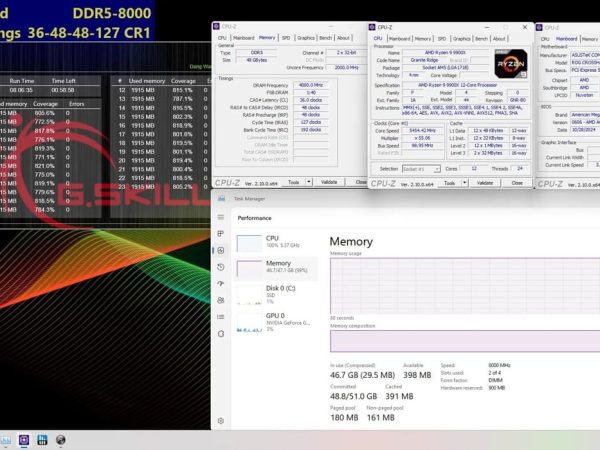Switch to Graphics tab in front CPU-Z window
Viewport: 600px width, 450px height.
pos(461,39)
